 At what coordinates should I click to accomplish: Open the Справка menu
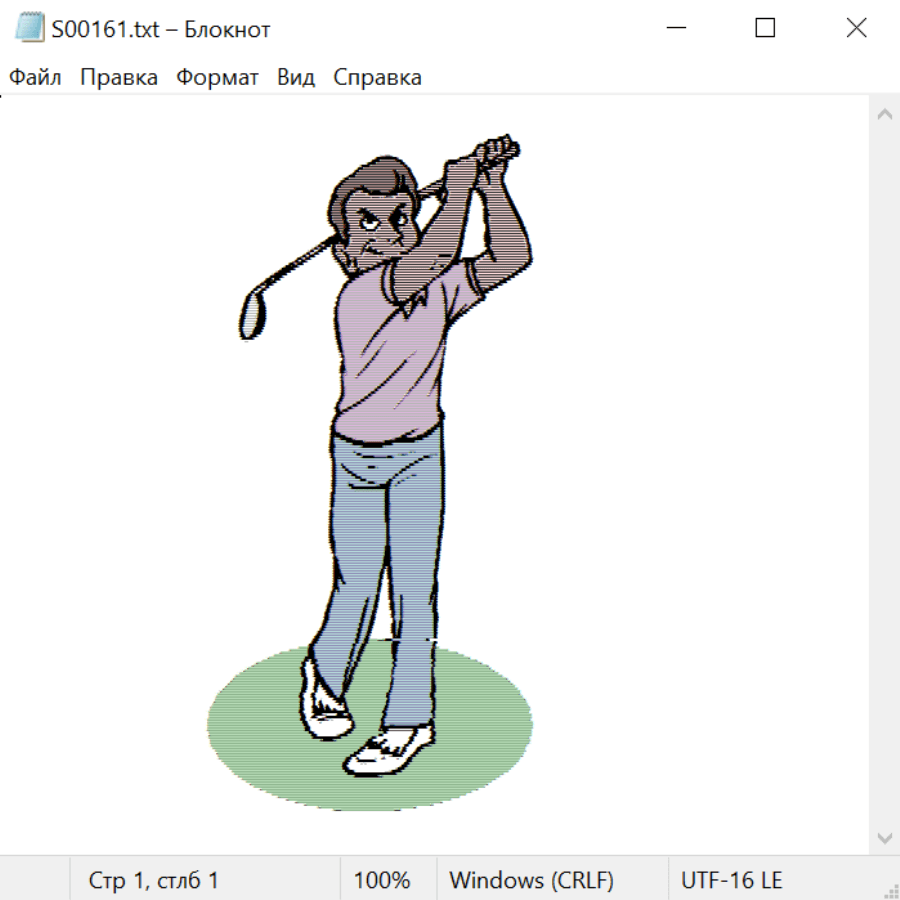(377, 78)
